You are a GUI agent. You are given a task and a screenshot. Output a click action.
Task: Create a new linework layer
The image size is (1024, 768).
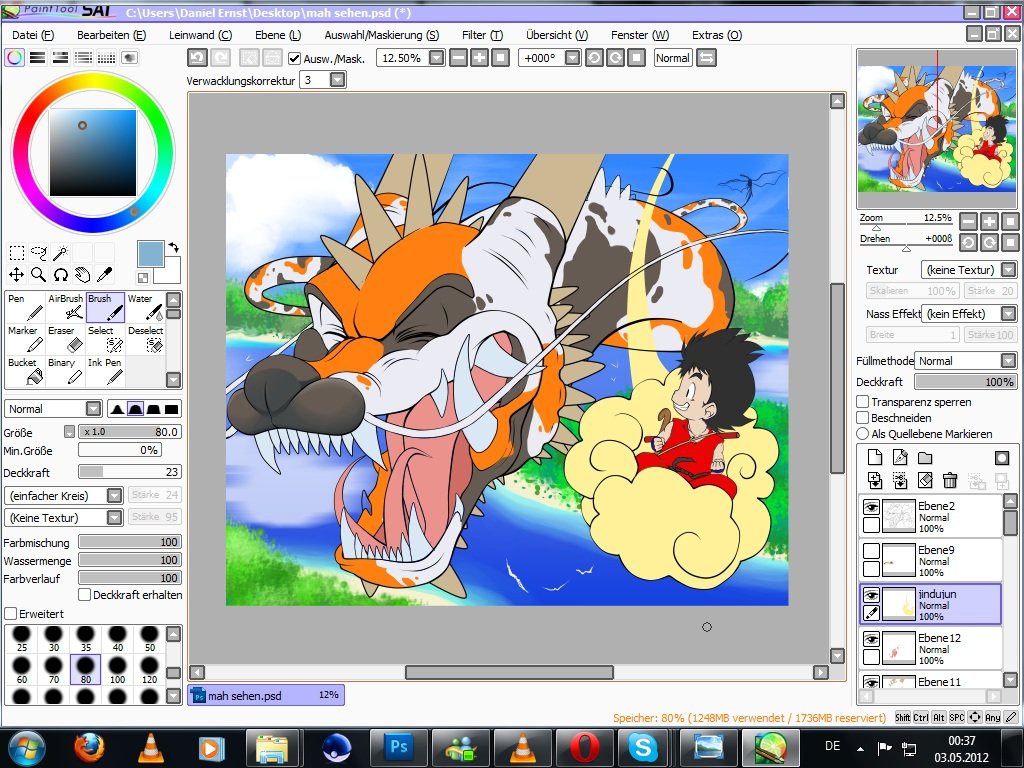pyautogui.click(x=900, y=457)
